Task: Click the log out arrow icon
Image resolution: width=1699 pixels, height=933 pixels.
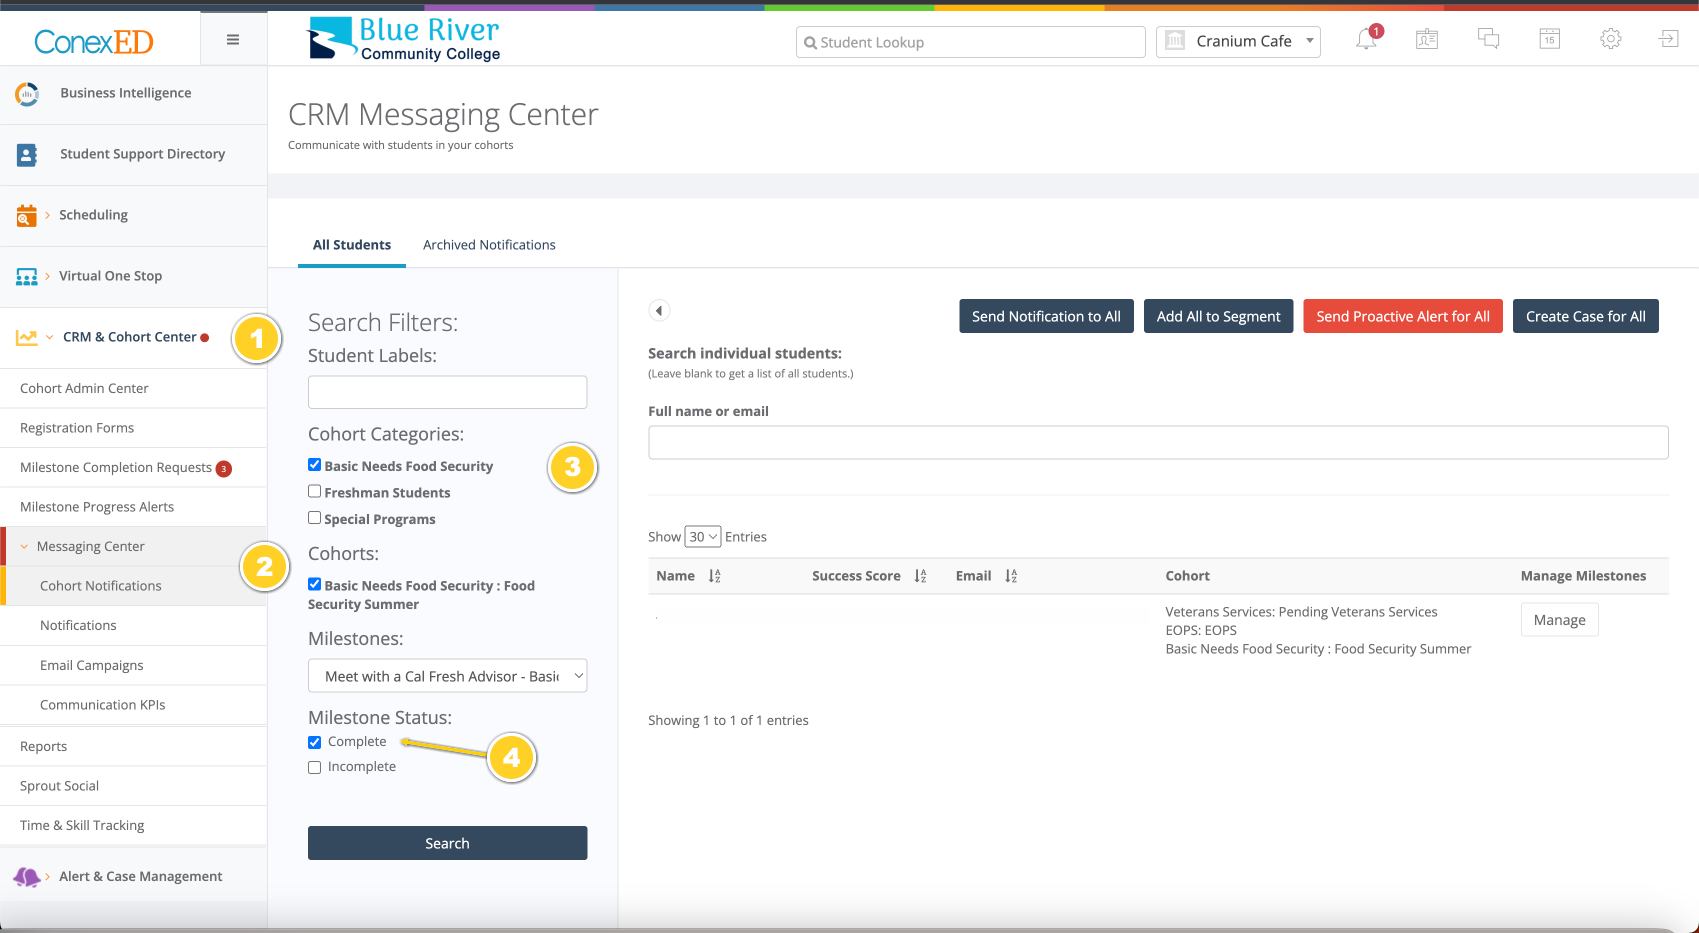Action: coord(1669,39)
